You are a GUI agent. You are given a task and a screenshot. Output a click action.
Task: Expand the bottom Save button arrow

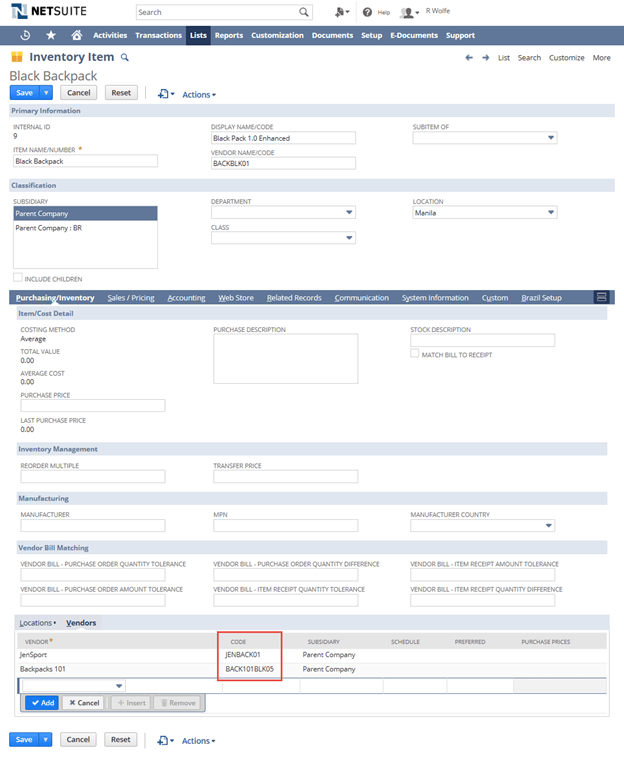click(x=46, y=739)
